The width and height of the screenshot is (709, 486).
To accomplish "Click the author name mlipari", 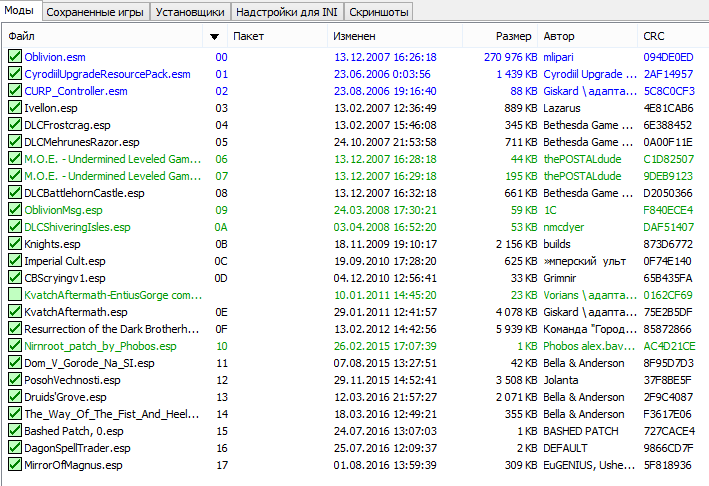I will point(558,57).
